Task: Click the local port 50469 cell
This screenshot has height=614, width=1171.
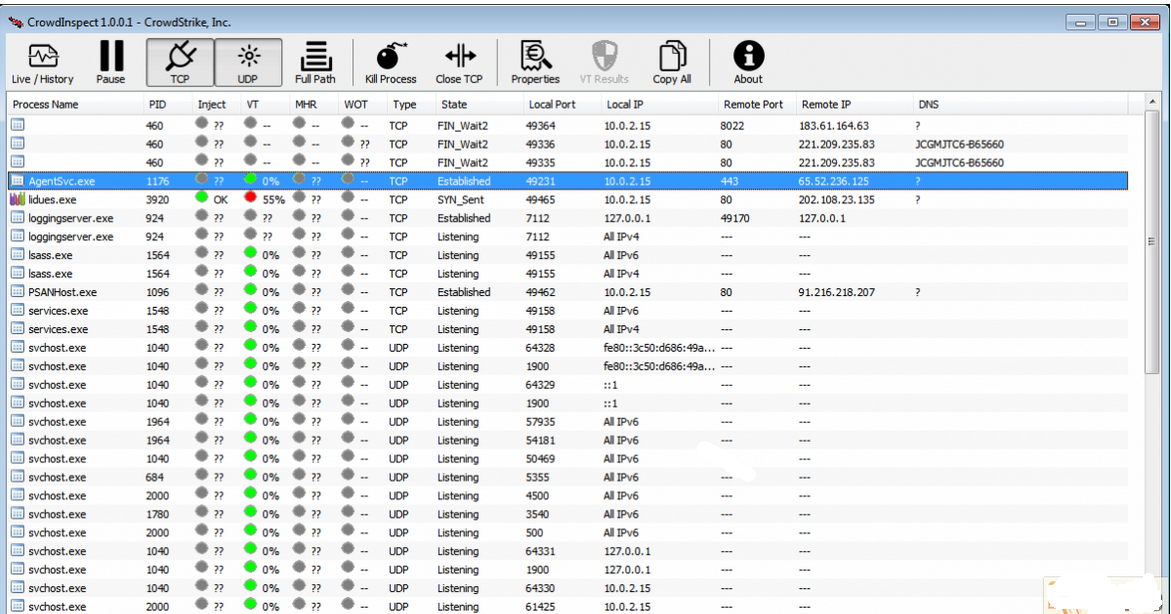Action: (x=541, y=459)
